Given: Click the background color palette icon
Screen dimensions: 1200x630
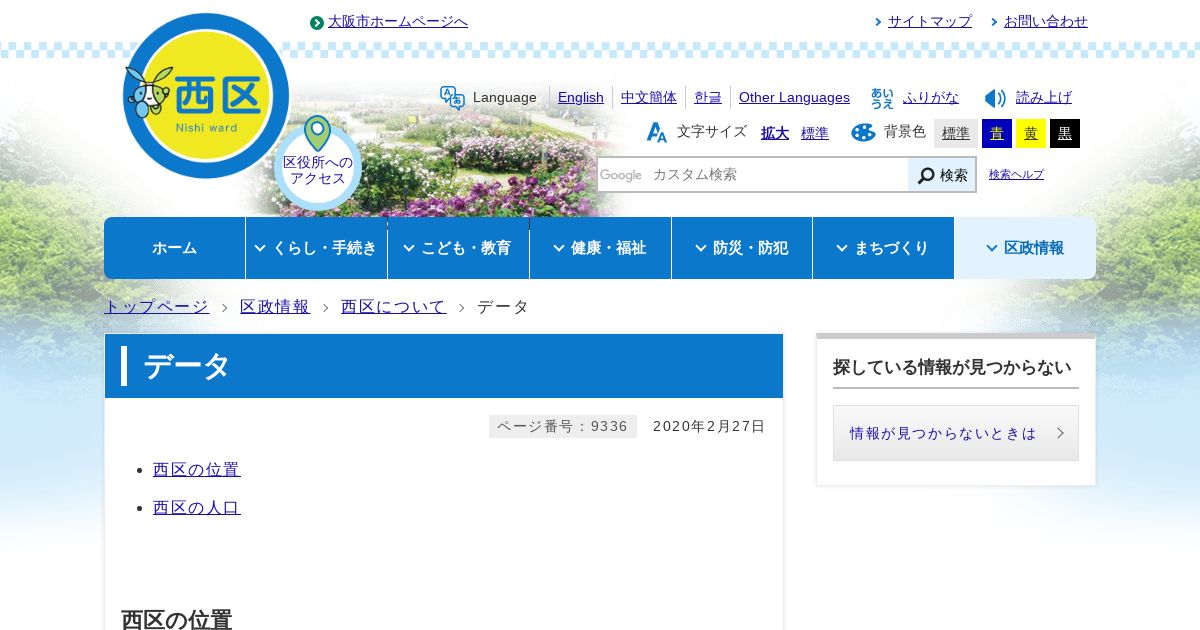Looking at the screenshot, I should pyautogui.click(x=863, y=132).
